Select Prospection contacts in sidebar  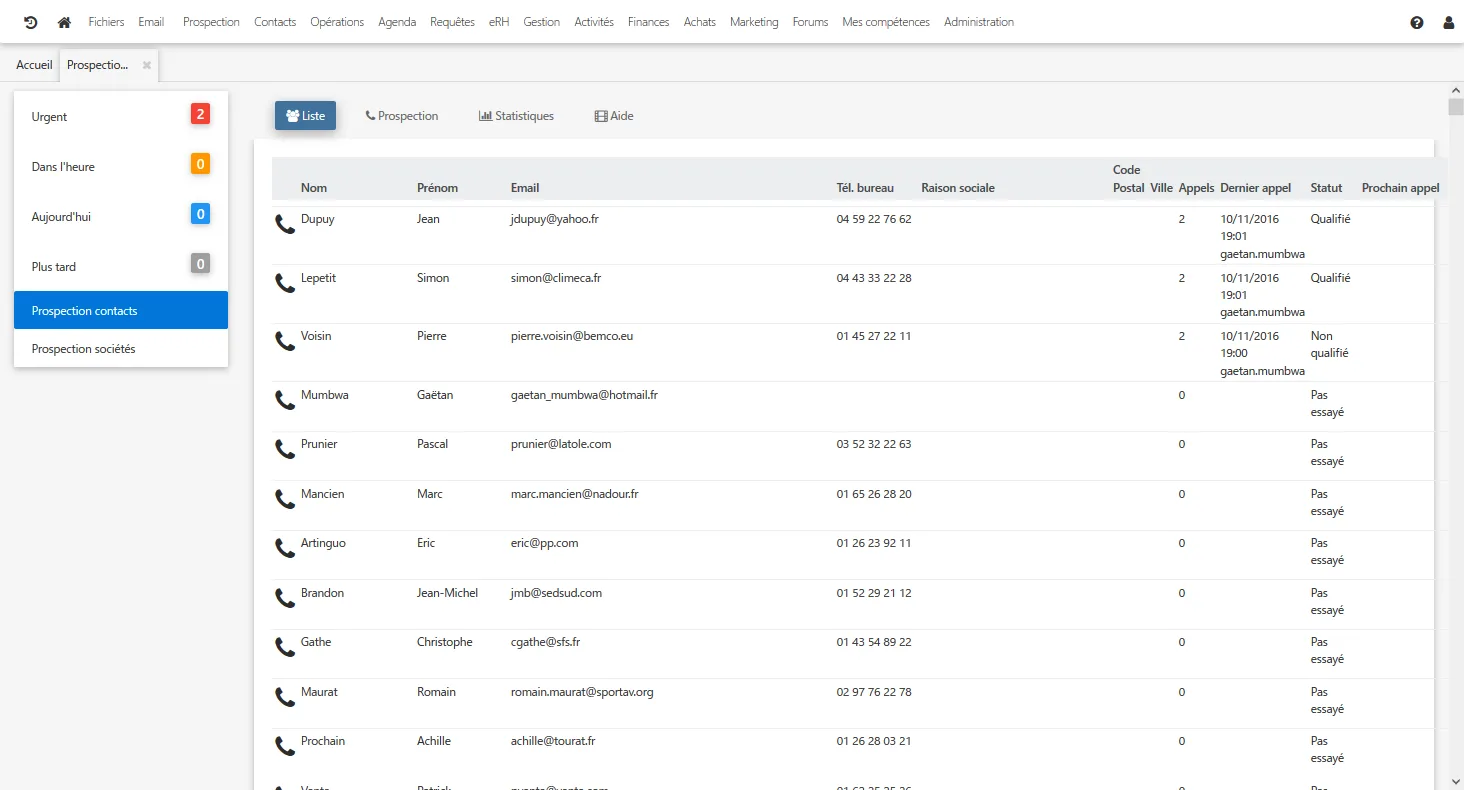(121, 310)
